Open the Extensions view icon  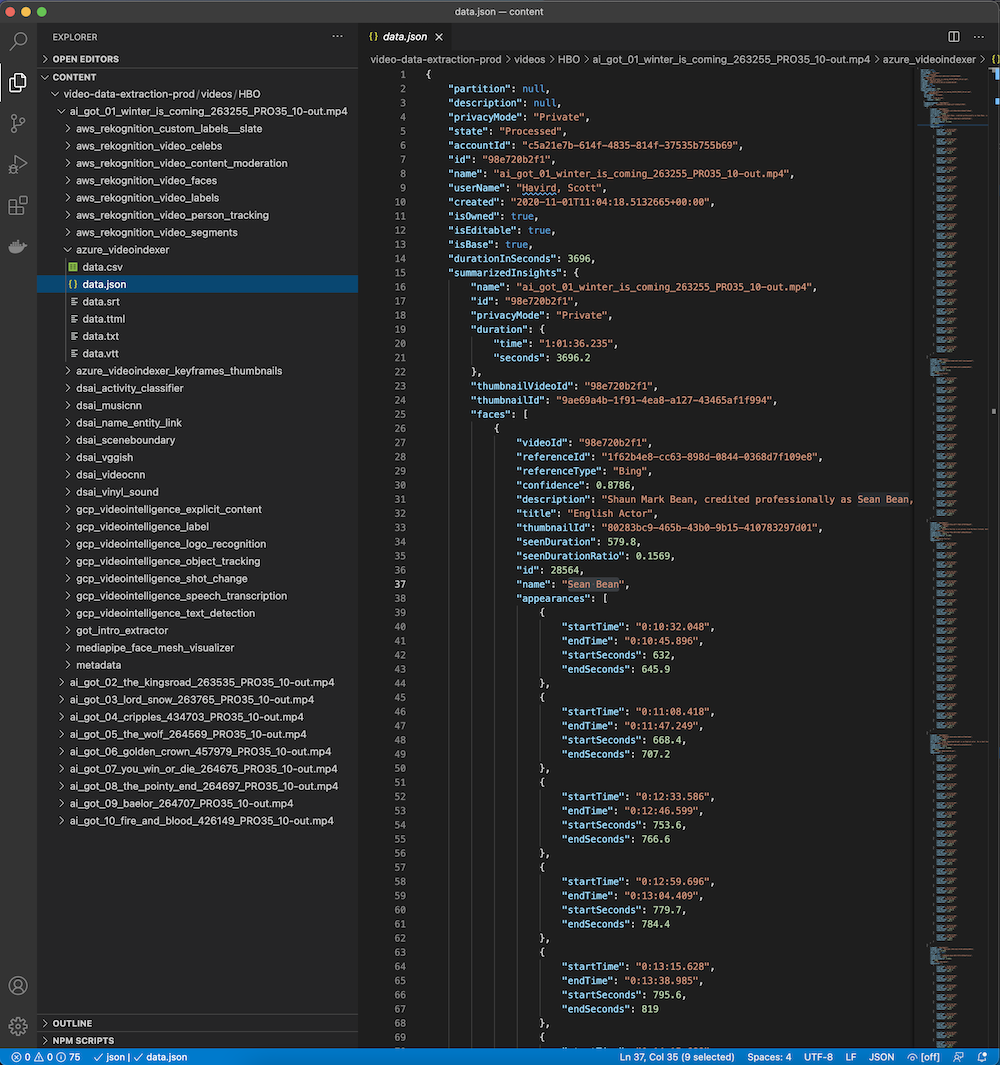(x=18, y=205)
